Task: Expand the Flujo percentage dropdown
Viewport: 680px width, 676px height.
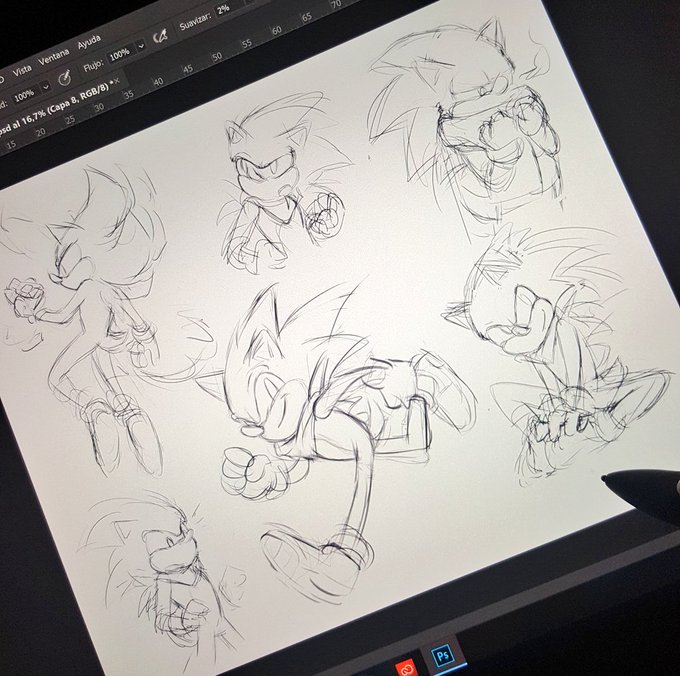Action: point(141,45)
